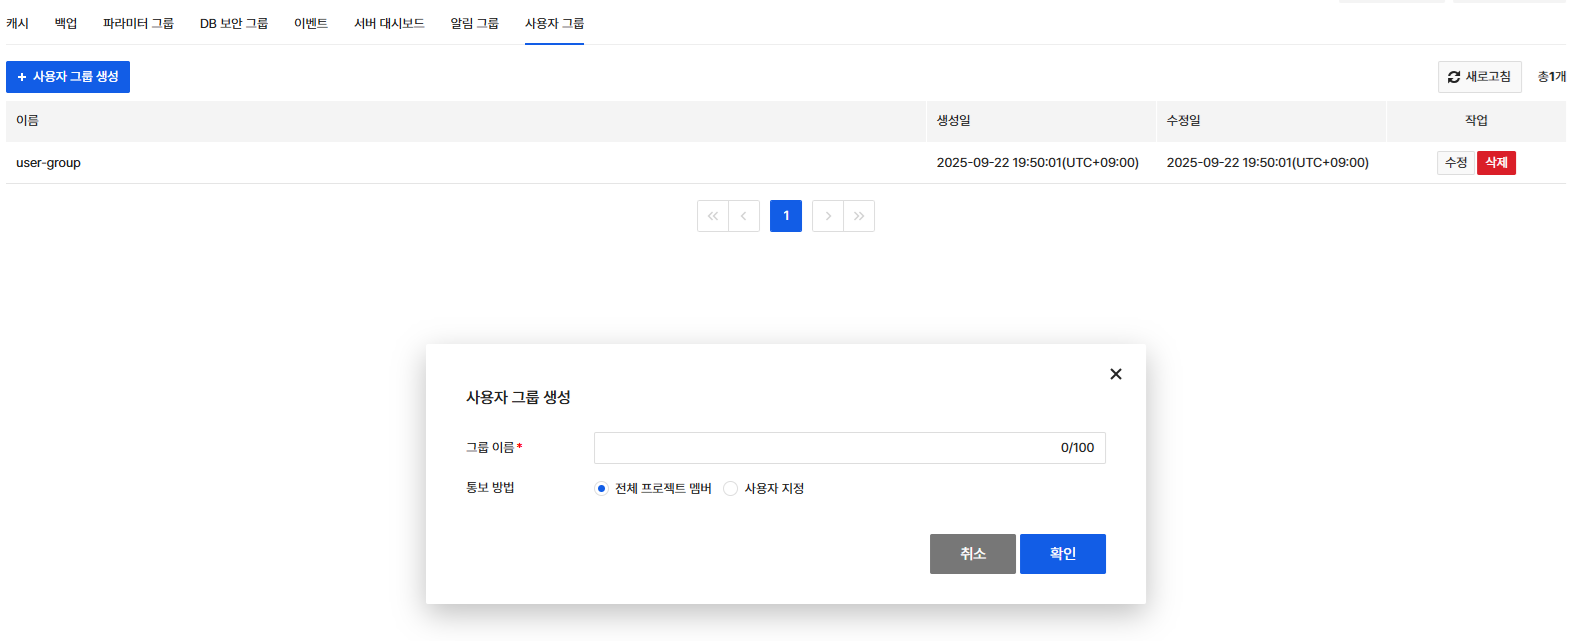Choose the 사용자 지정 radio option
Screen dimensions: 1578x641
pyautogui.click(x=731, y=489)
